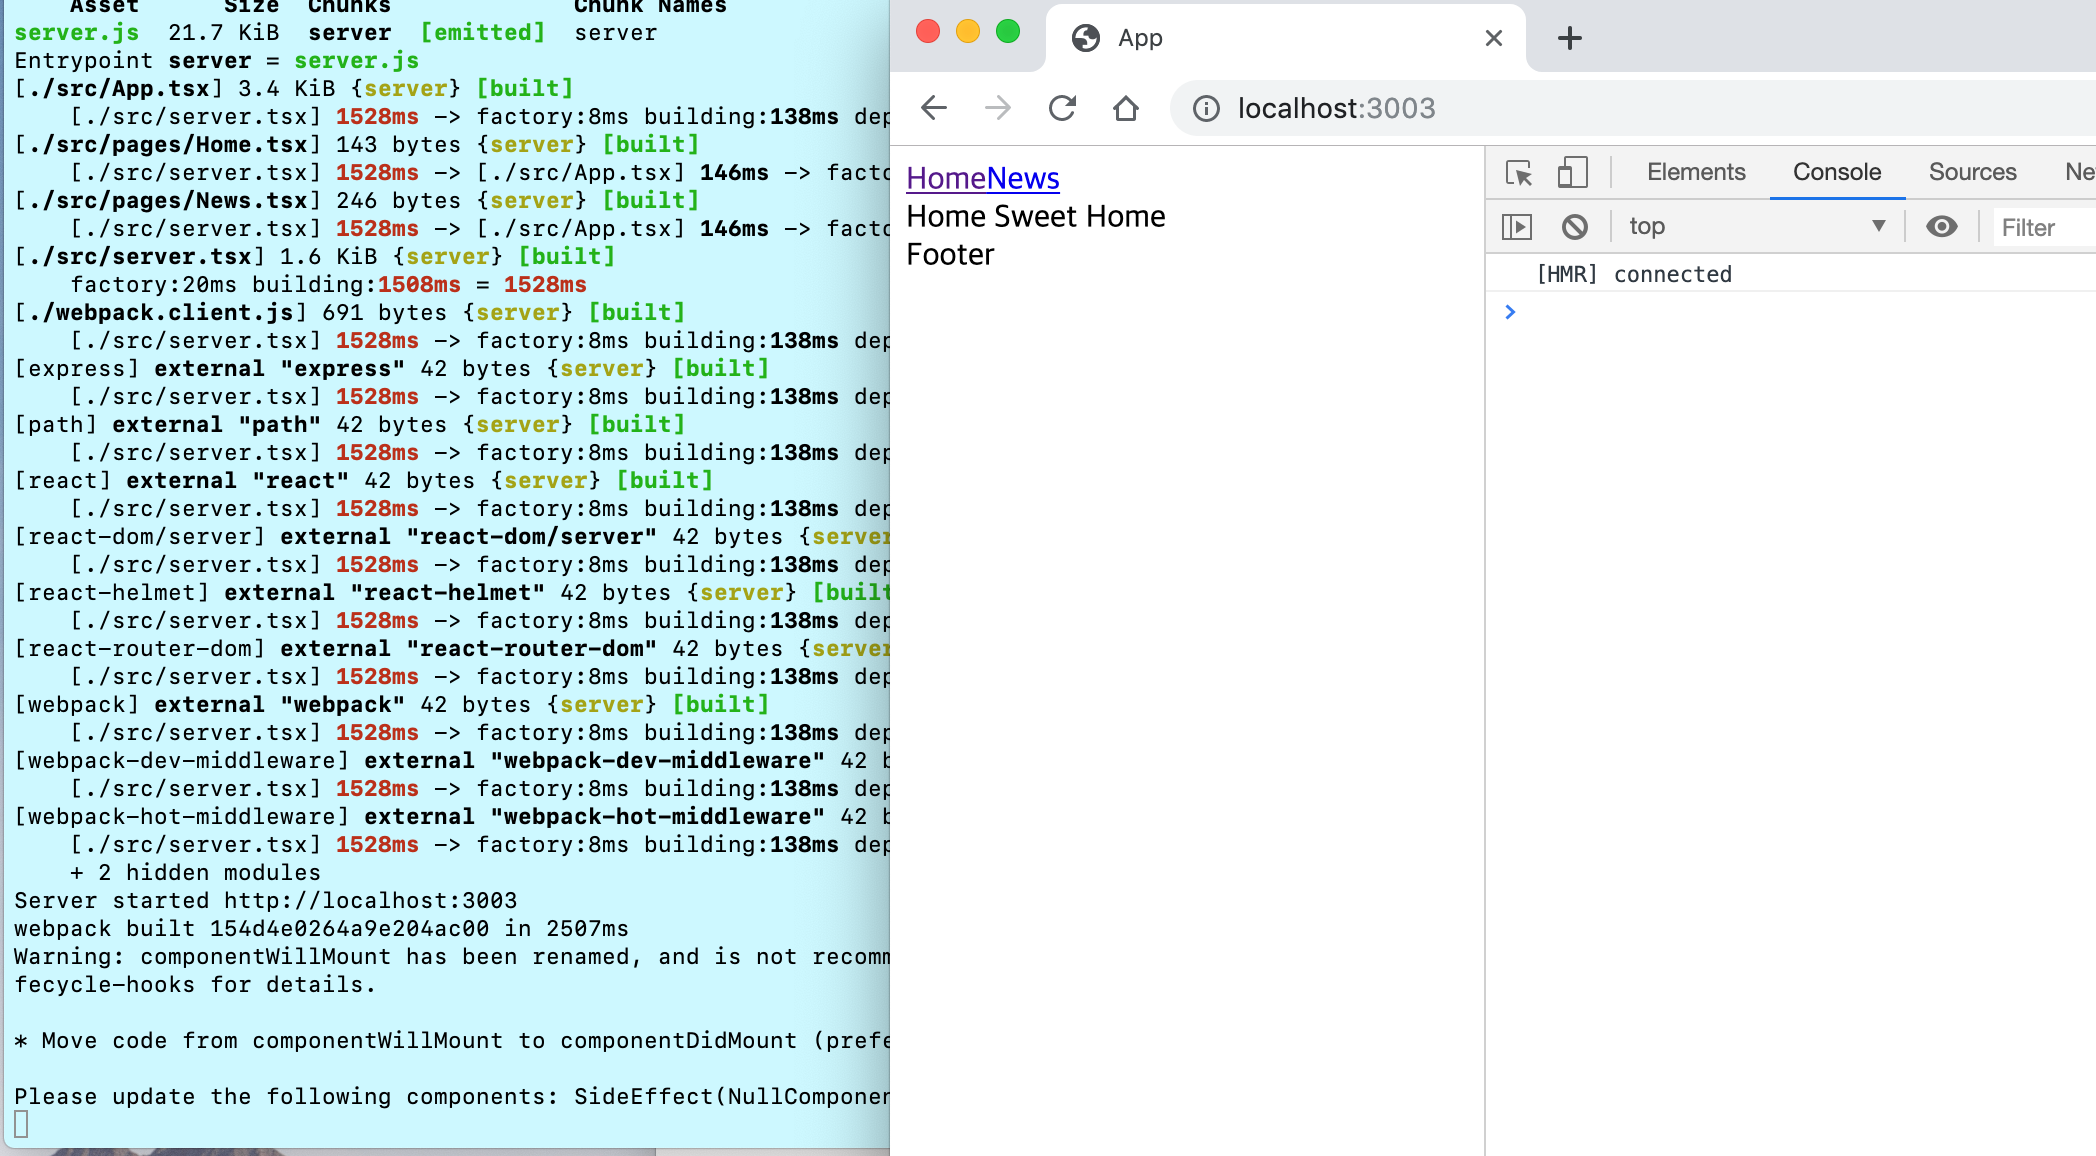Toggle the console sidebar panel
The height and width of the screenshot is (1156, 2096).
click(1517, 227)
